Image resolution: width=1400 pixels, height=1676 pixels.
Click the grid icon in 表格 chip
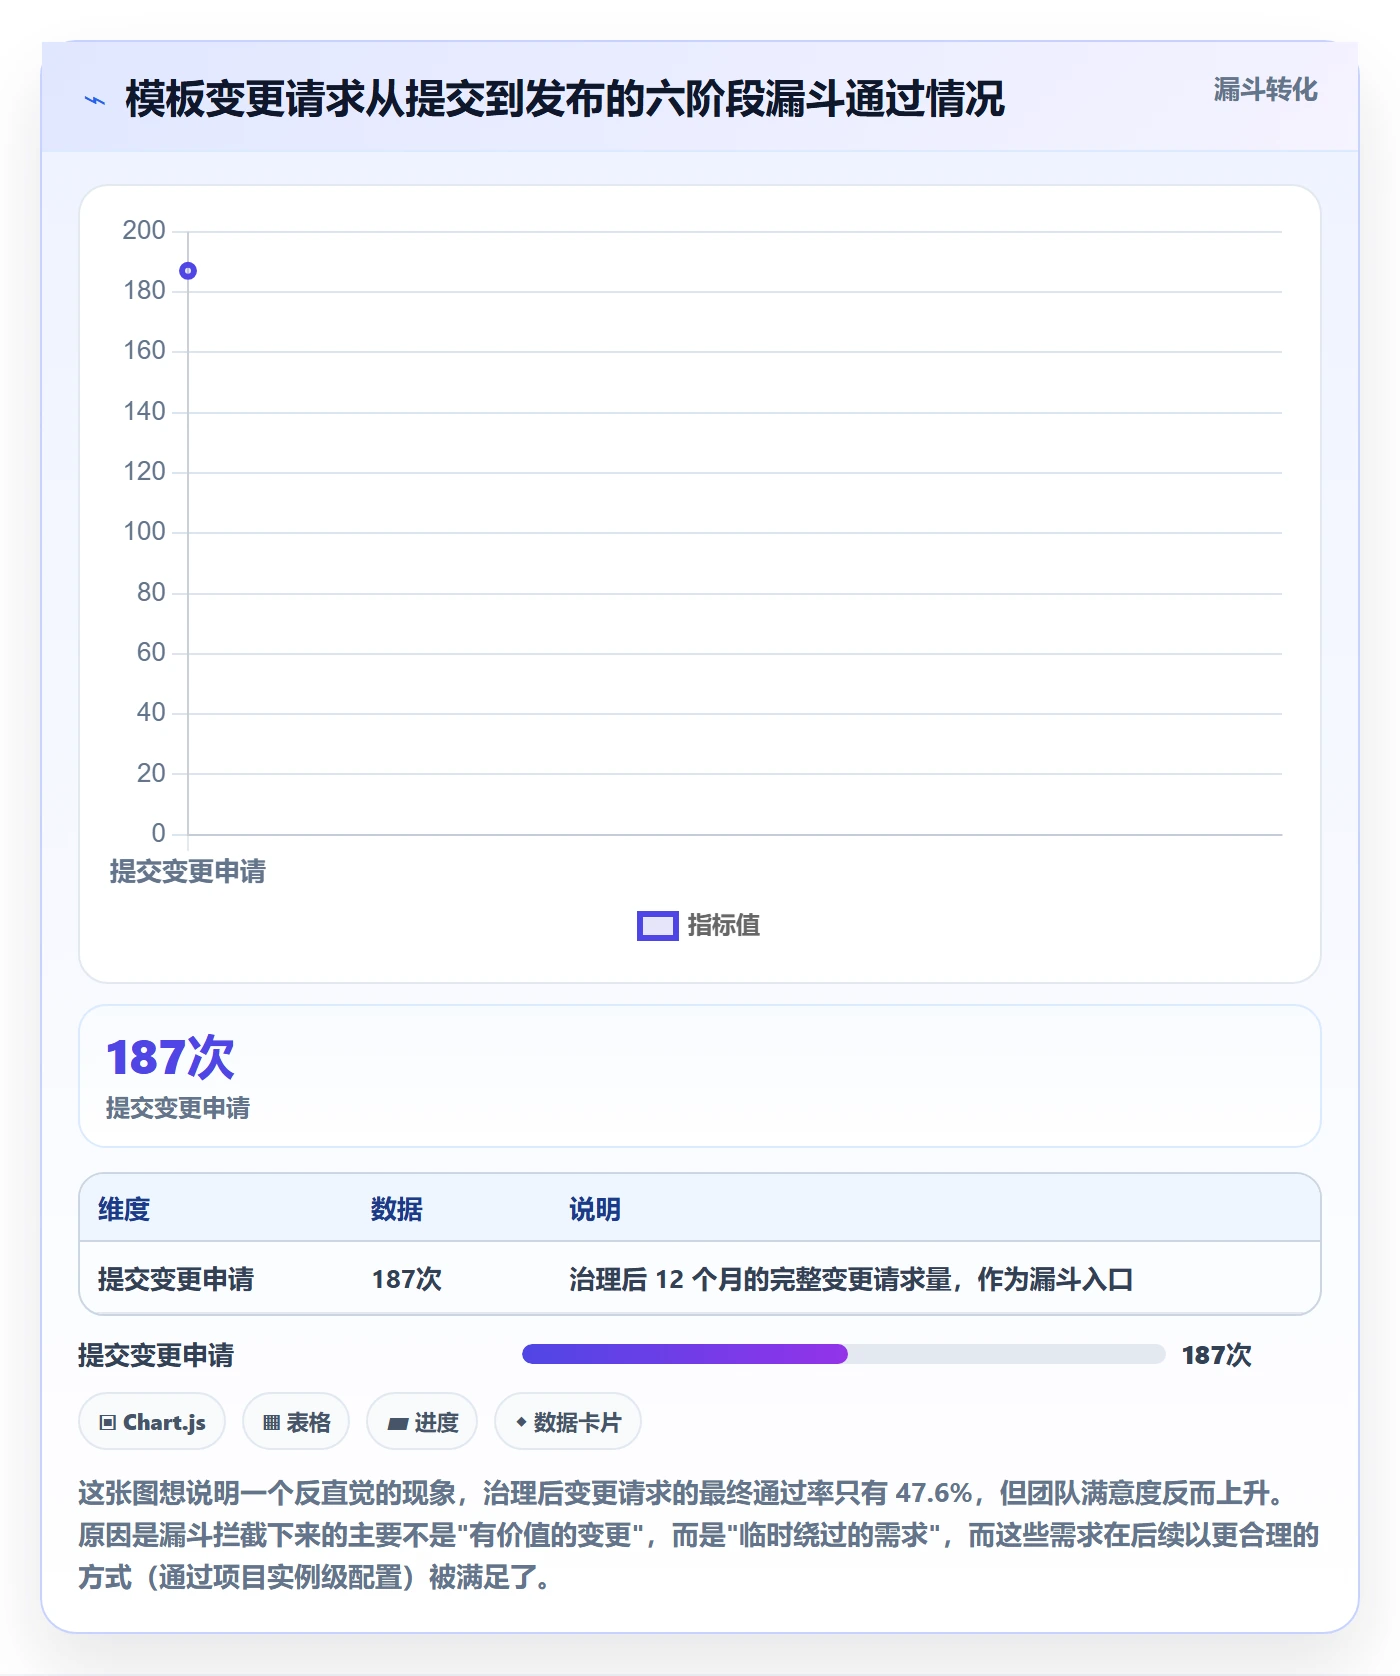click(x=272, y=1423)
